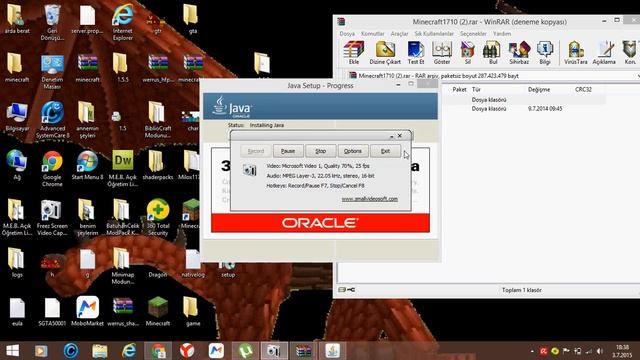Screen dimensions: 640x360
Task: Open the Dosya menu in WinRAR
Action: point(347,33)
